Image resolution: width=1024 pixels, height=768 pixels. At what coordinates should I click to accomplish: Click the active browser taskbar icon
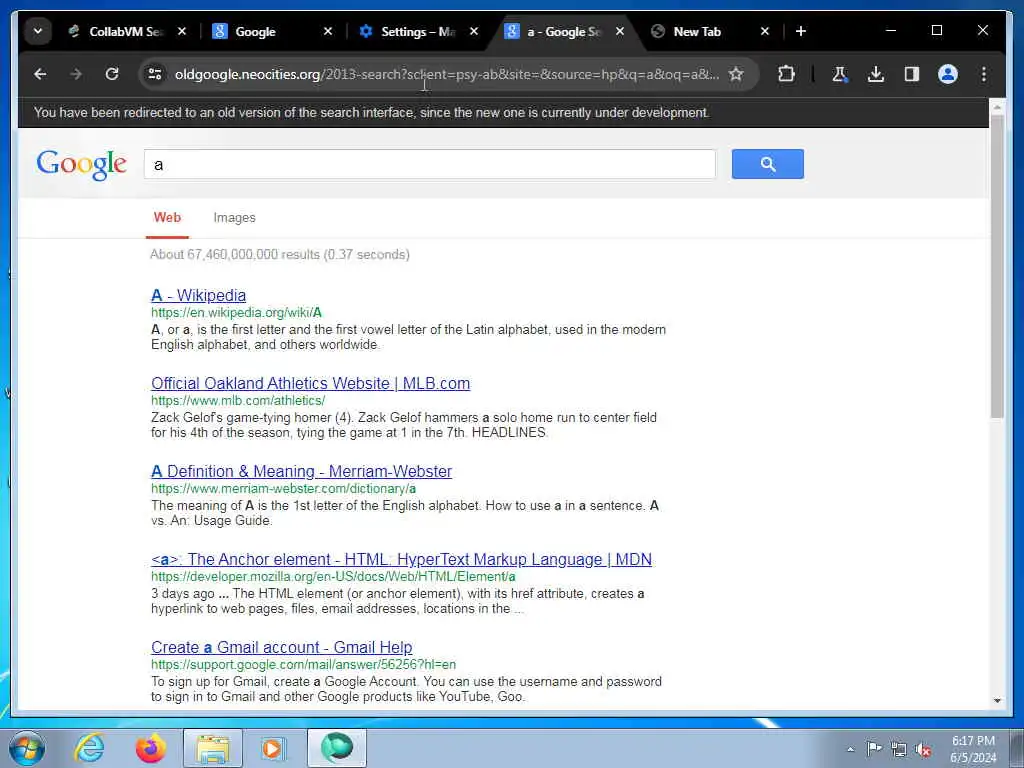[336, 748]
